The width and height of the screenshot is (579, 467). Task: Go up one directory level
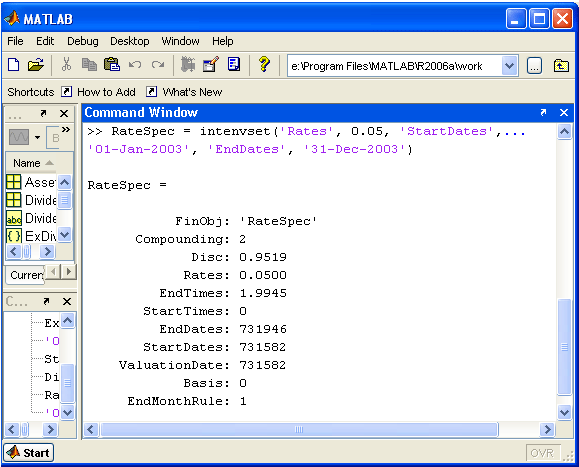(561, 66)
